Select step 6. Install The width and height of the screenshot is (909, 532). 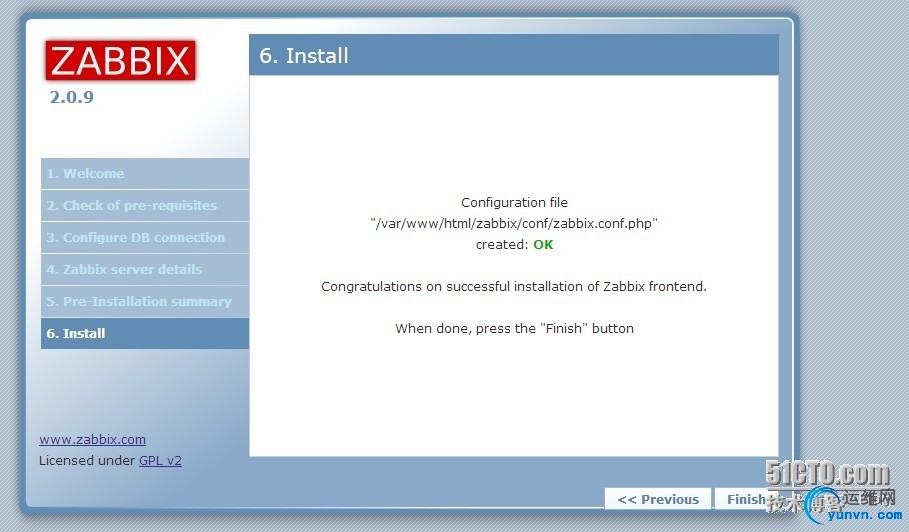(x=145, y=333)
